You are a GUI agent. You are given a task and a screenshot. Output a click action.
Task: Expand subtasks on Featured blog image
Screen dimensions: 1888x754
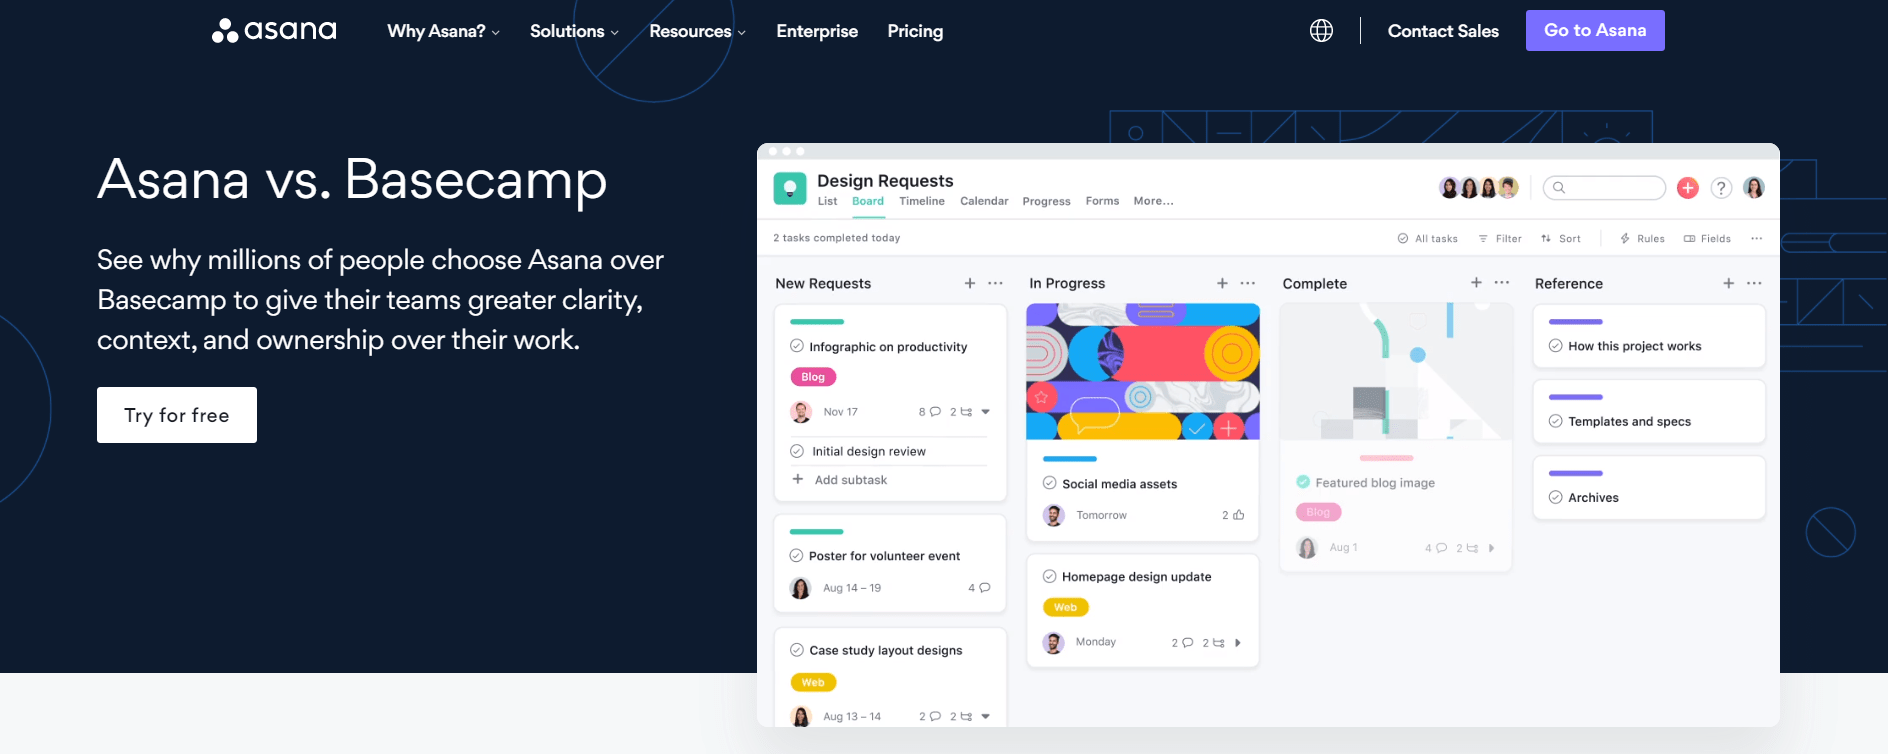tap(1491, 548)
